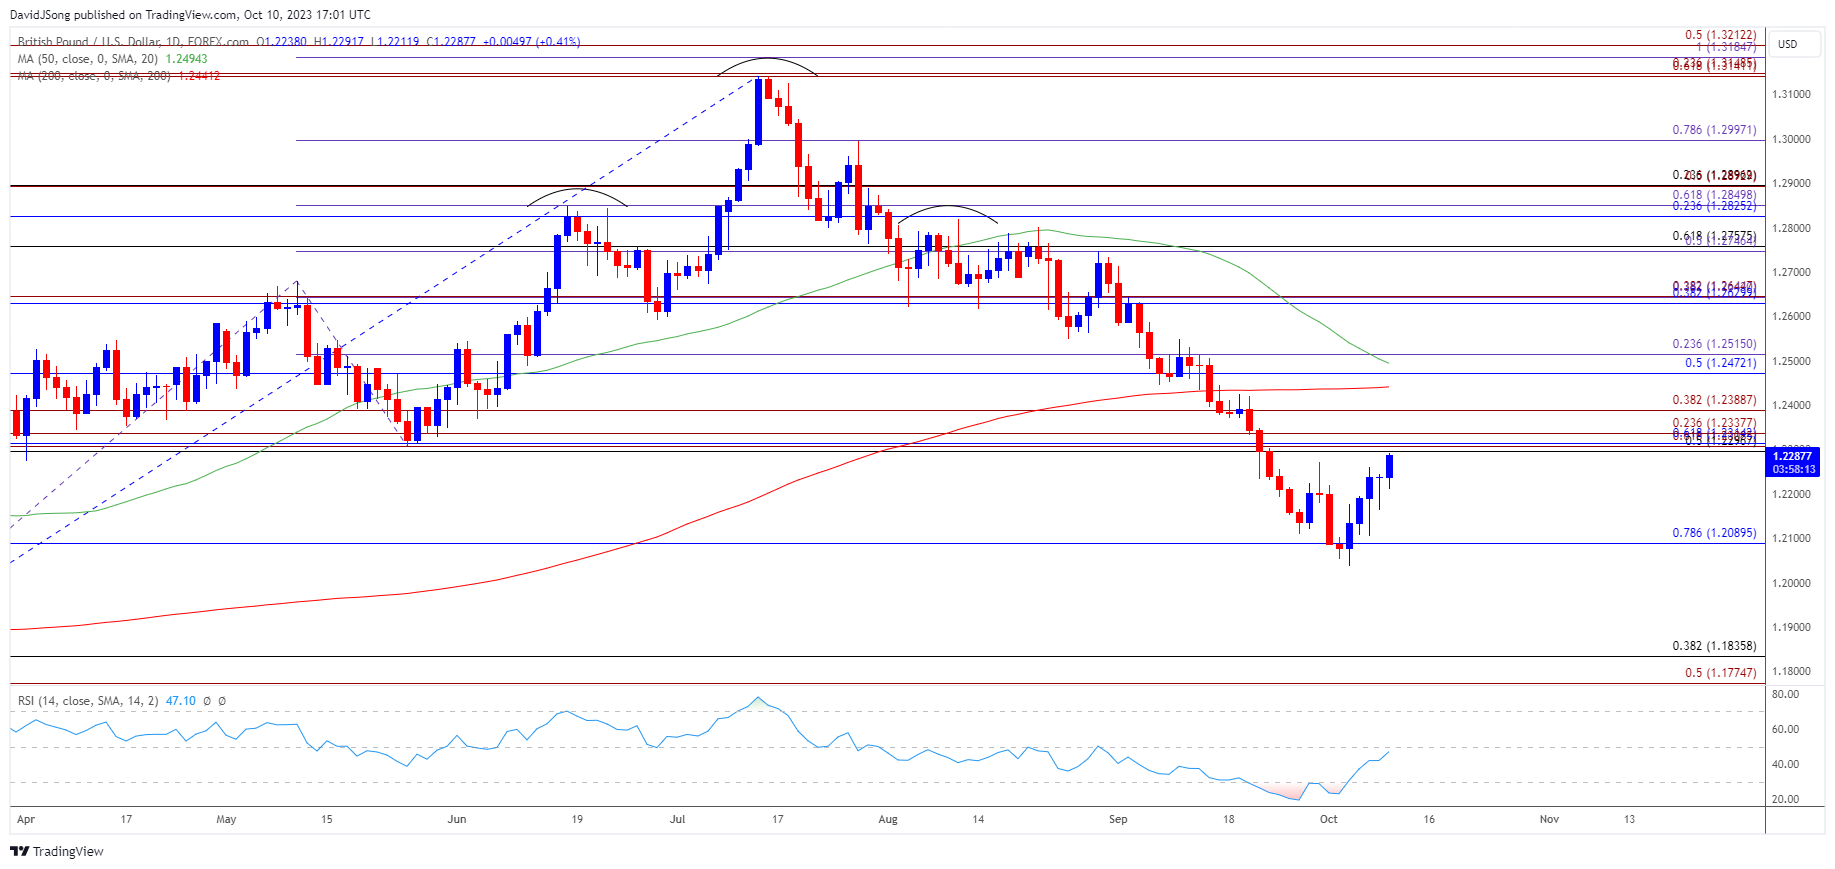This screenshot has height=869, width=1835.
Task: Click the 80.00 RSI axis label
Action: [1785, 694]
